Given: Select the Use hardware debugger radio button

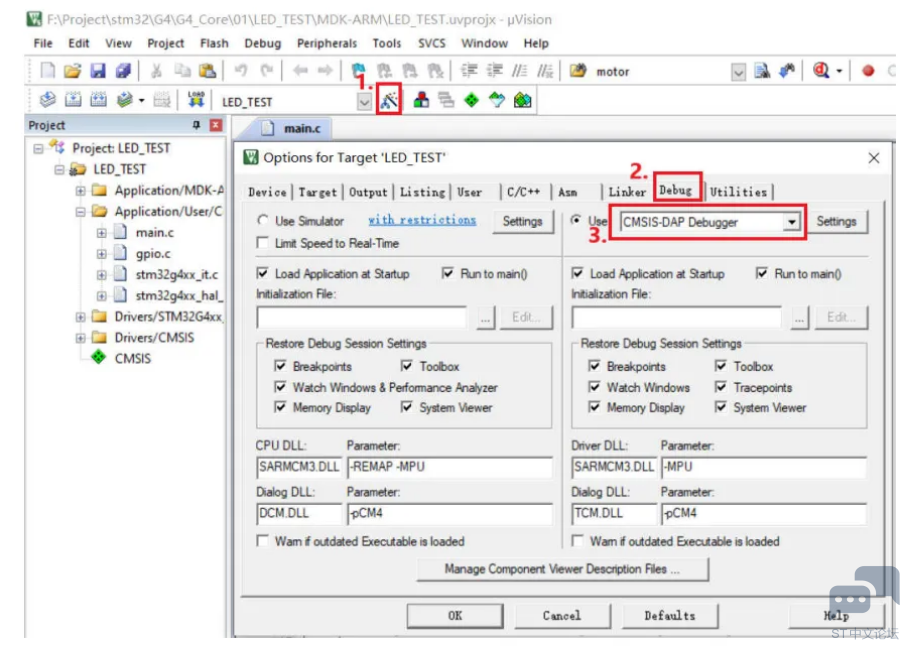Looking at the screenshot, I should tap(576, 220).
